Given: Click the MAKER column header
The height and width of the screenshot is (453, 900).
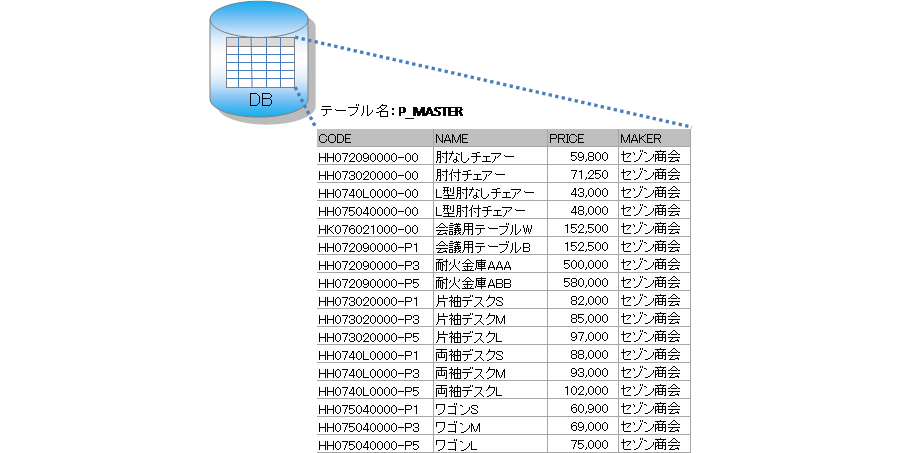Looking at the screenshot, I should [652, 138].
